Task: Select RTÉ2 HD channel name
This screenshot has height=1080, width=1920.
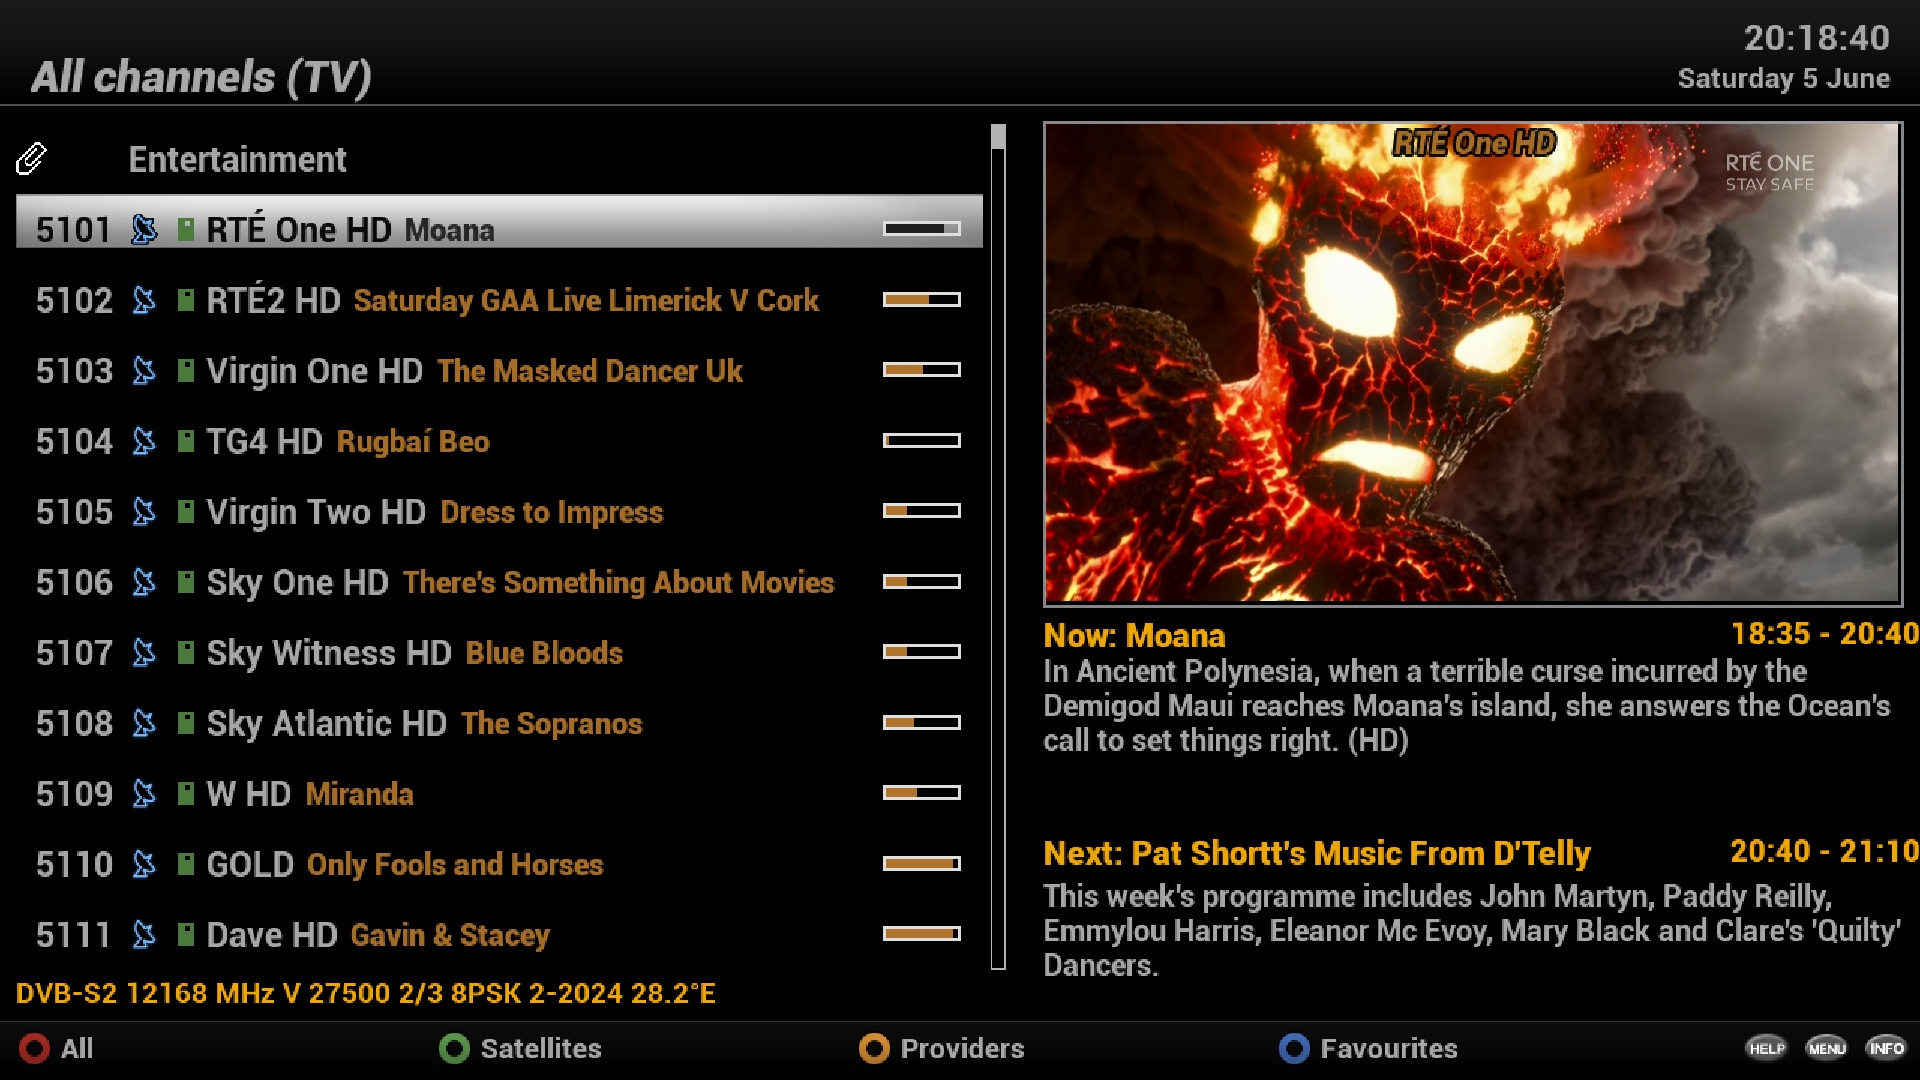Action: [x=273, y=300]
